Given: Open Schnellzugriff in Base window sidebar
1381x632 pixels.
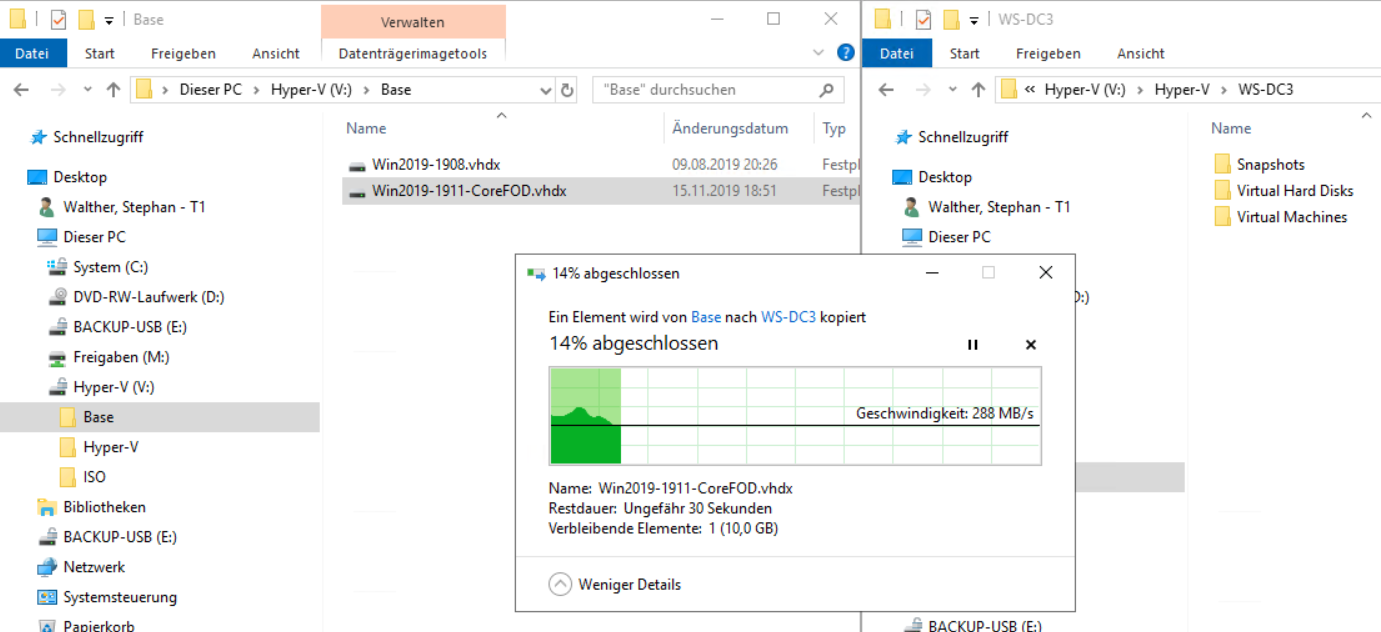Looking at the screenshot, I should coord(98,137).
